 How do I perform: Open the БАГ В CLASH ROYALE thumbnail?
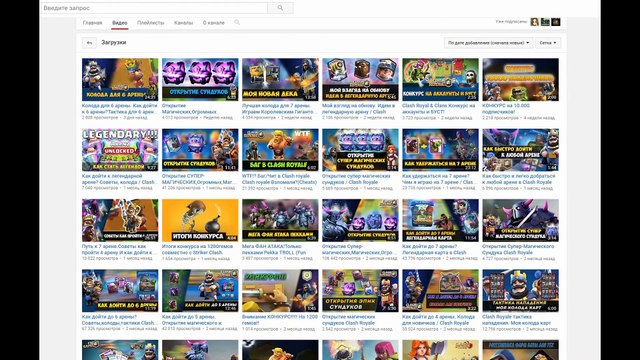(280, 150)
